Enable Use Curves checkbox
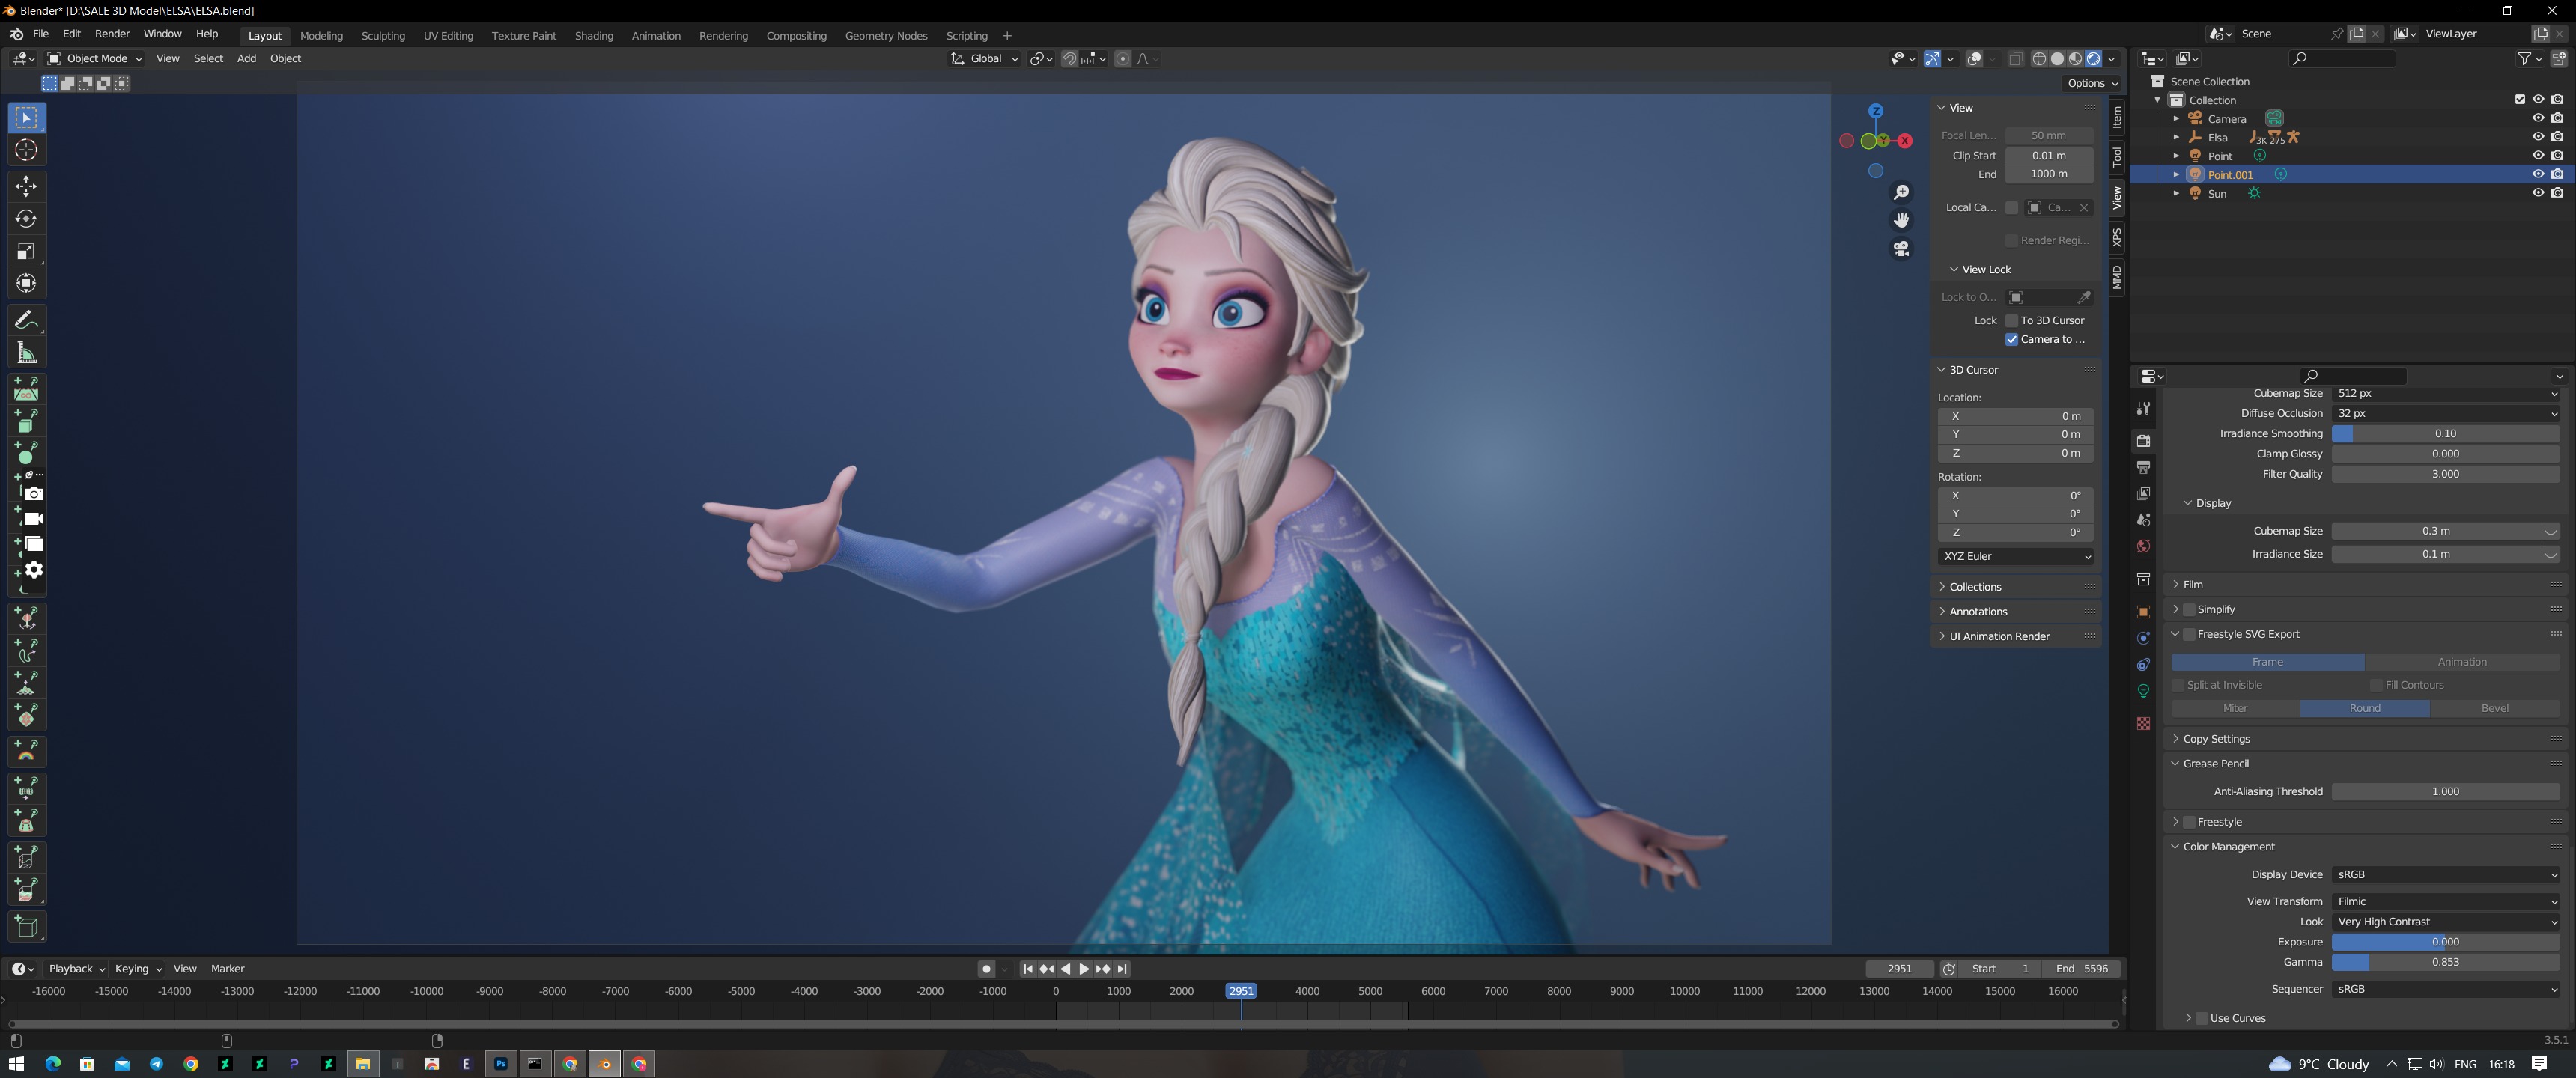Viewport: 2576px width, 1078px height. pyautogui.click(x=2202, y=1018)
